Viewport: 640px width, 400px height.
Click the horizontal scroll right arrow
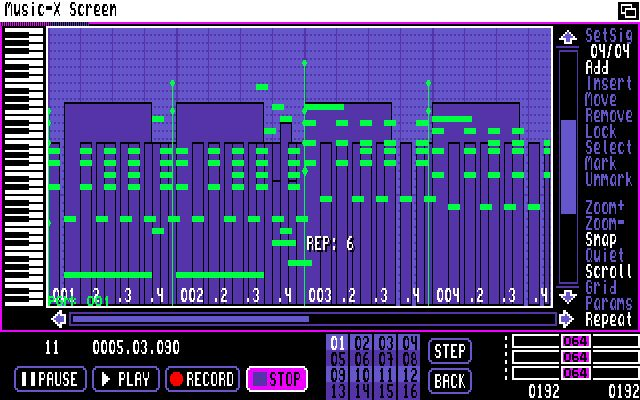point(566,319)
